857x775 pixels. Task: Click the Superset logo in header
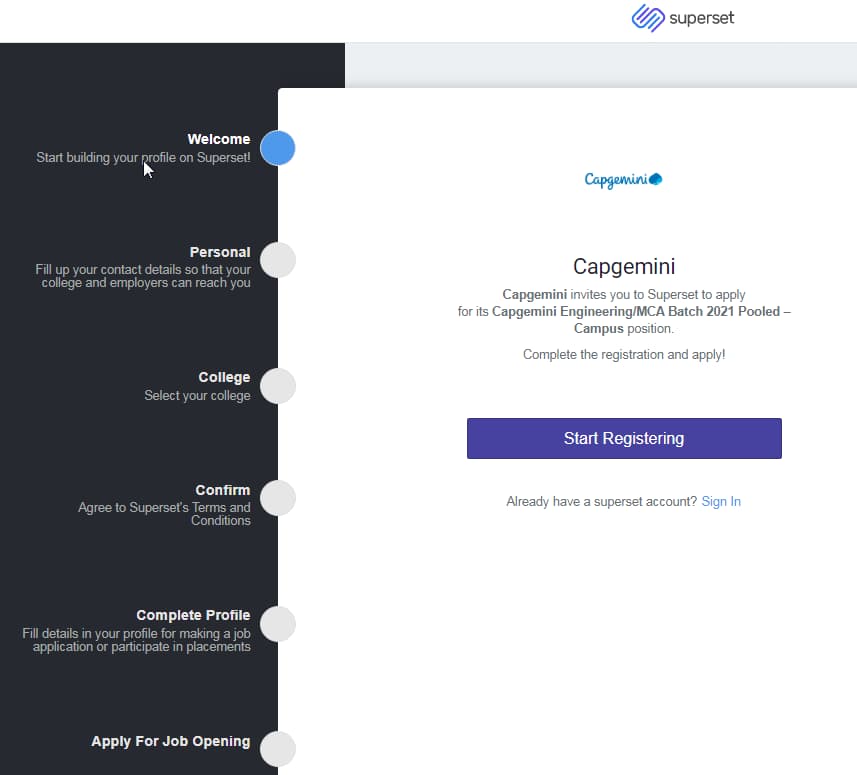click(683, 18)
